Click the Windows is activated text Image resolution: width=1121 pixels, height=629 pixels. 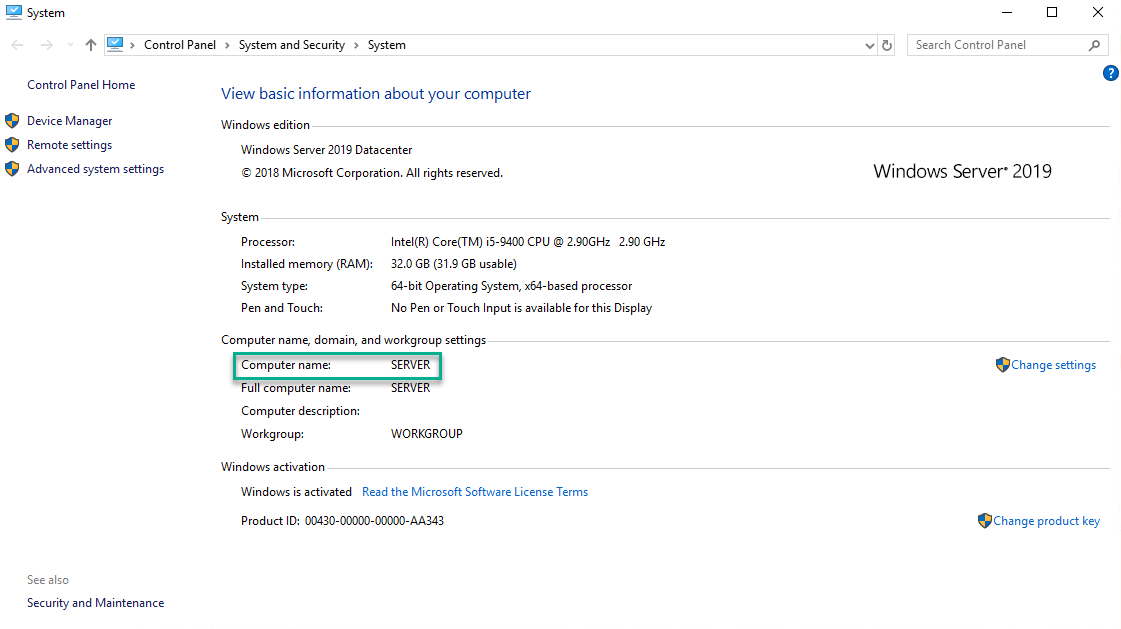tap(296, 492)
